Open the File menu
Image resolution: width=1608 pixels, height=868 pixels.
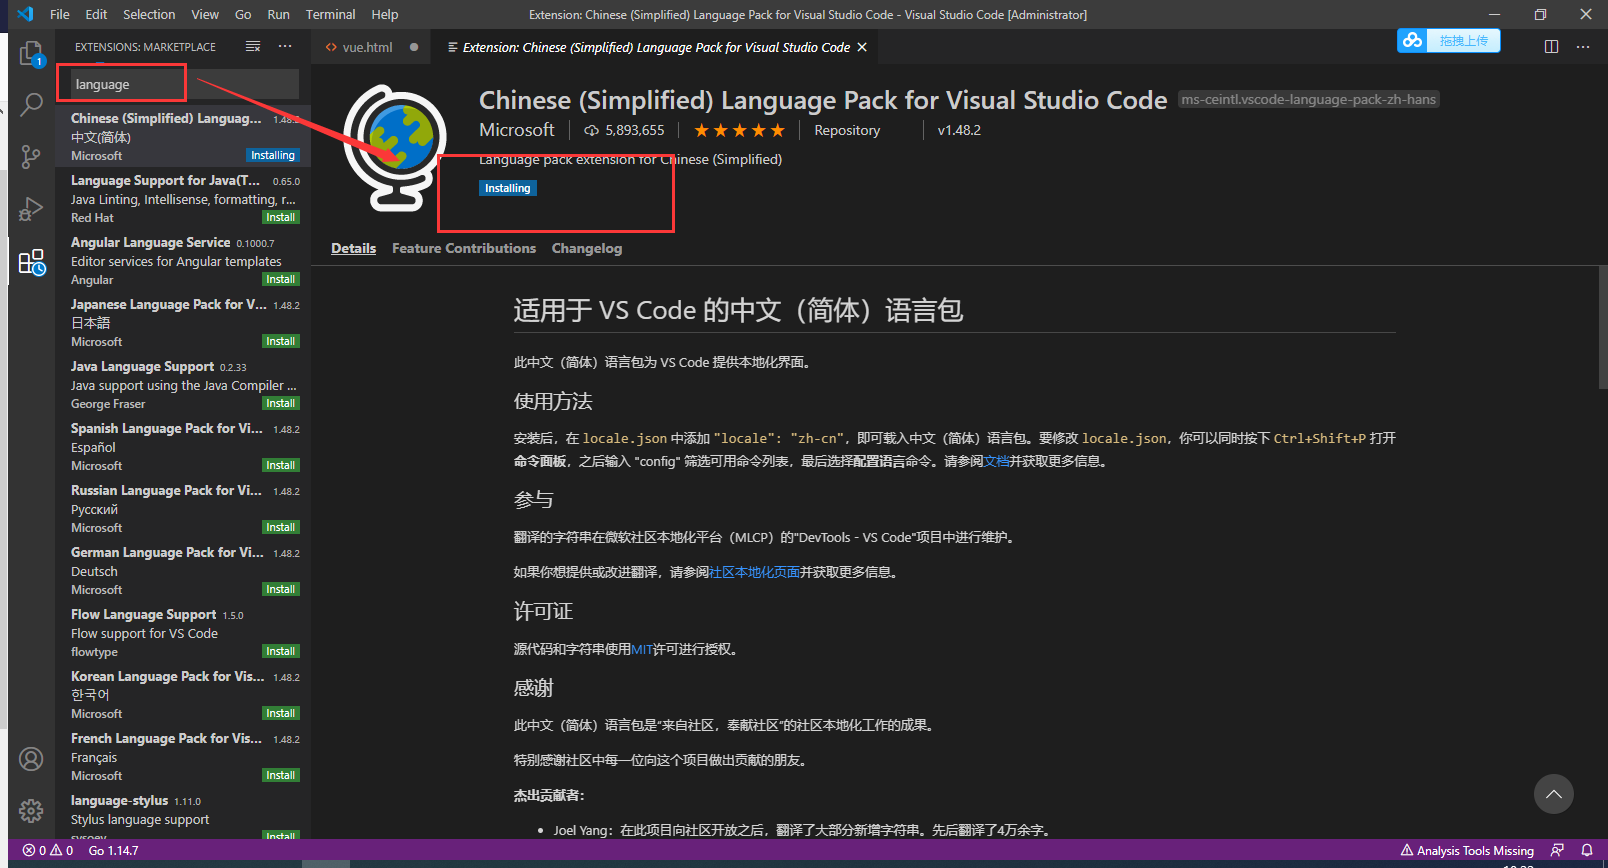pos(60,14)
